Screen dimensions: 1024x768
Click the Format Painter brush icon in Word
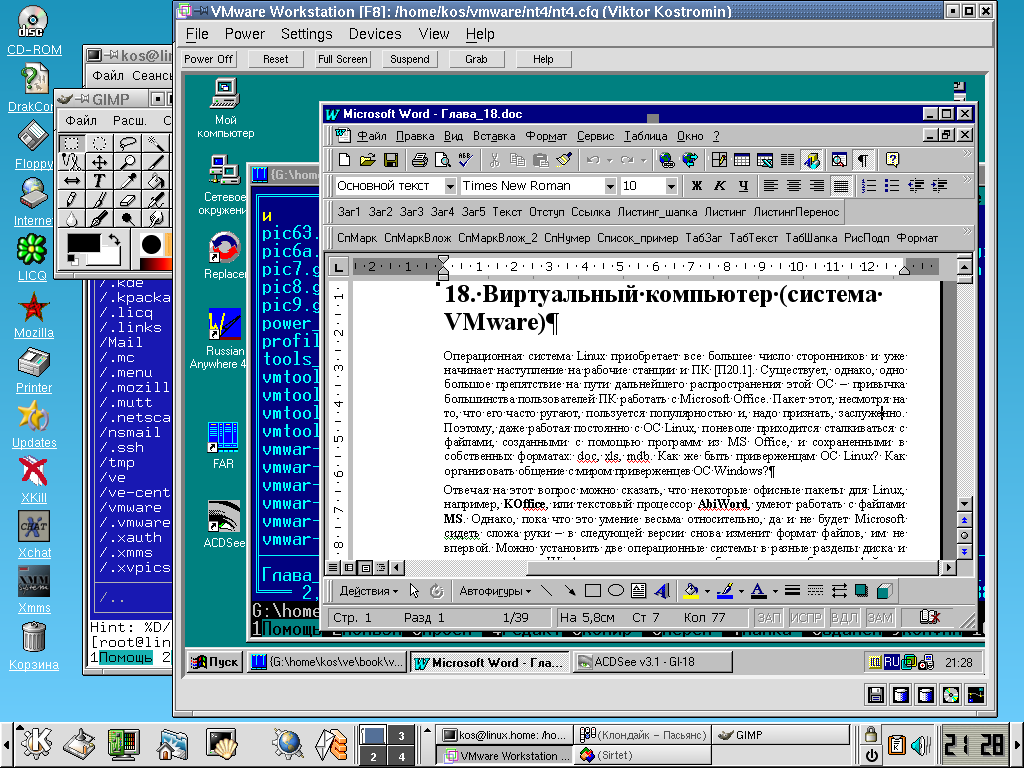click(x=563, y=160)
